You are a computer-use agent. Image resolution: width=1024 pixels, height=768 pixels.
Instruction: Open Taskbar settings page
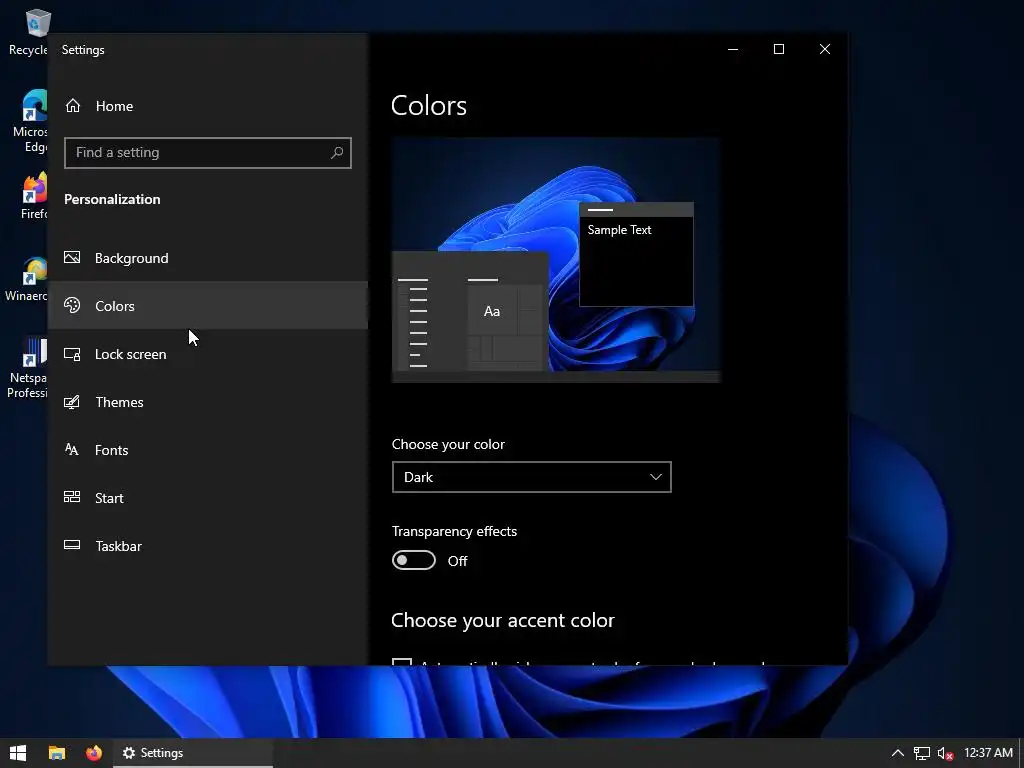coord(208,546)
